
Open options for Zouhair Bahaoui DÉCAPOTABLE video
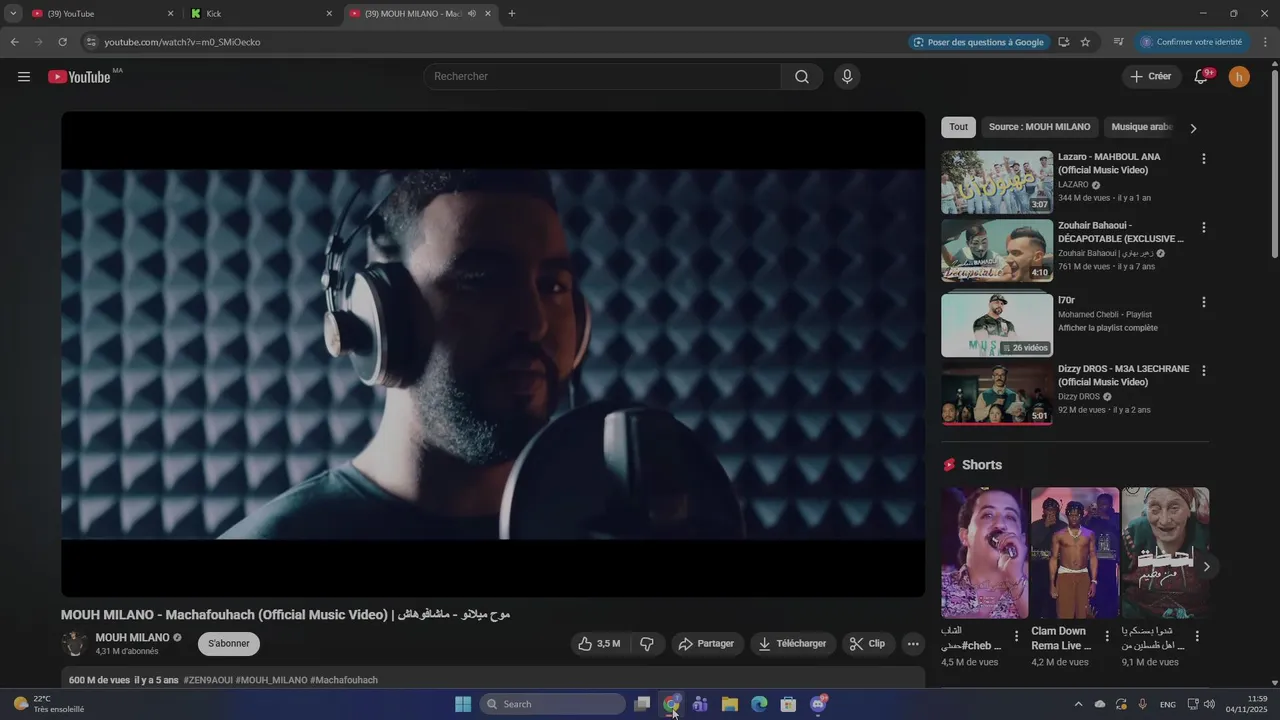tap(1204, 227)
